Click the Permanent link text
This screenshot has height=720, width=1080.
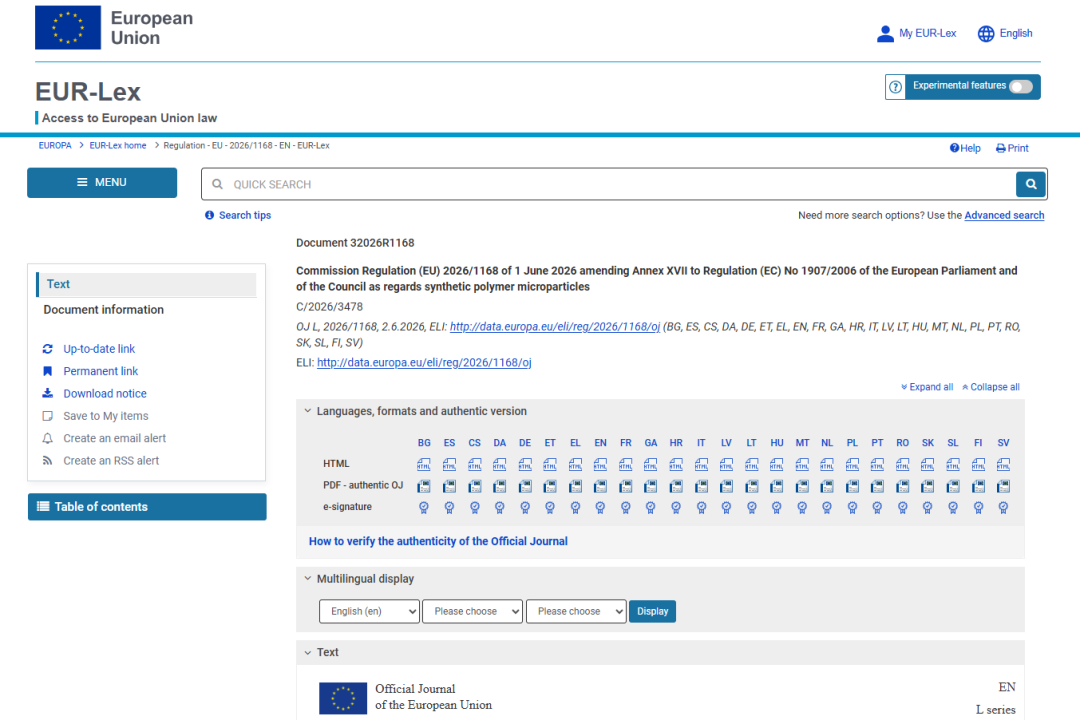pos(101,371)
